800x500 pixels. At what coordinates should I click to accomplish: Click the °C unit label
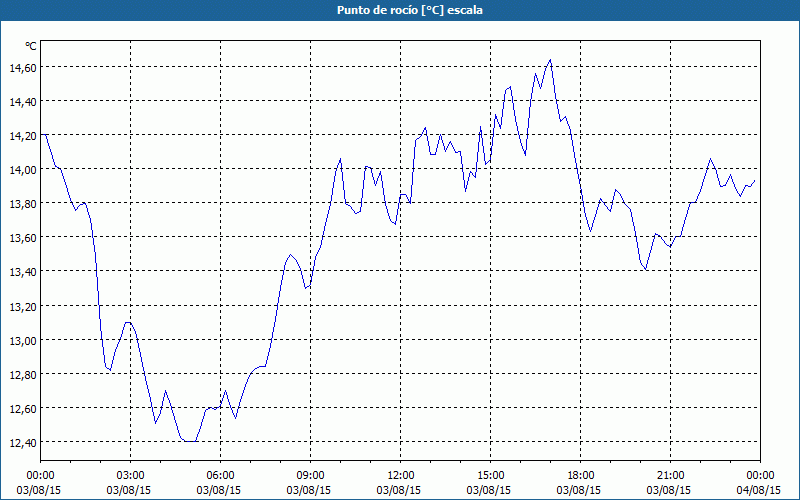(31, 46)
